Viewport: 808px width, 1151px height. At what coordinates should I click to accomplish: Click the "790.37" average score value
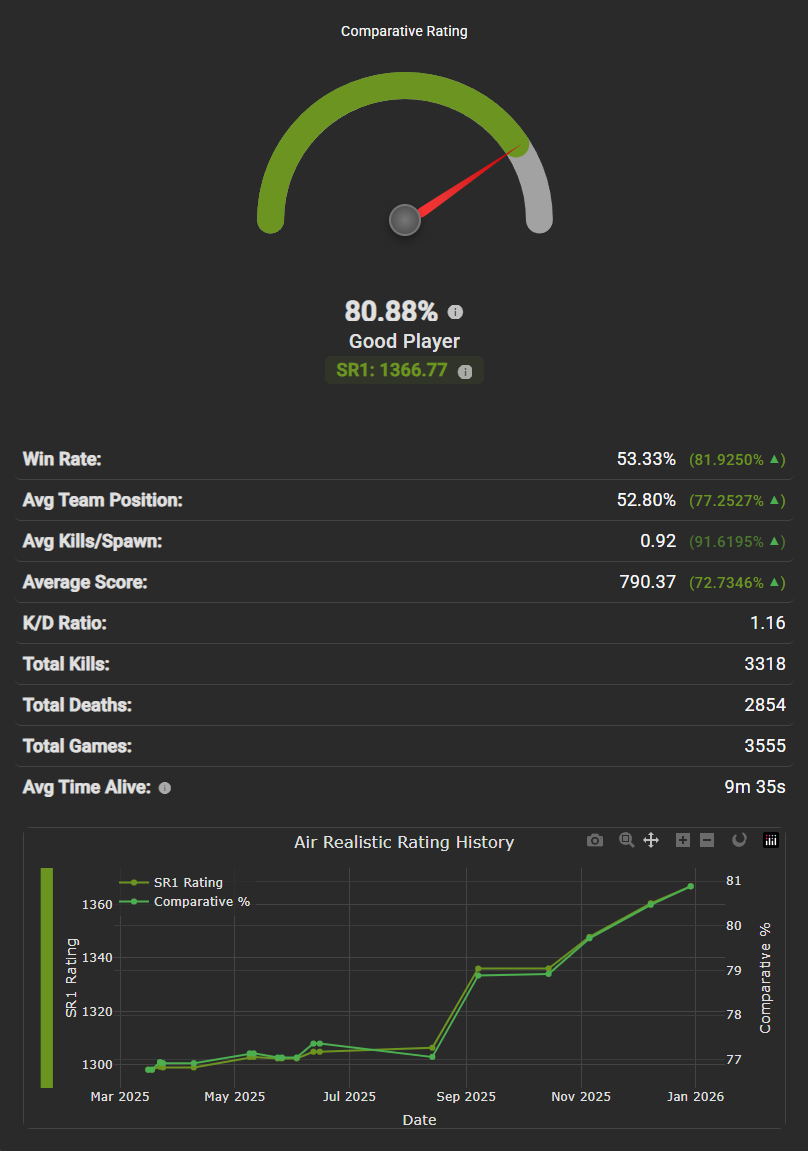[x=647, y=583]
